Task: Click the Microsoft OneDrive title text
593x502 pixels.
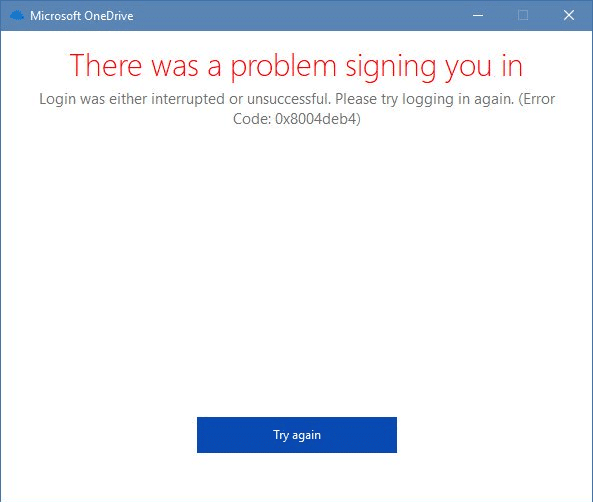Action: [82, 16]
